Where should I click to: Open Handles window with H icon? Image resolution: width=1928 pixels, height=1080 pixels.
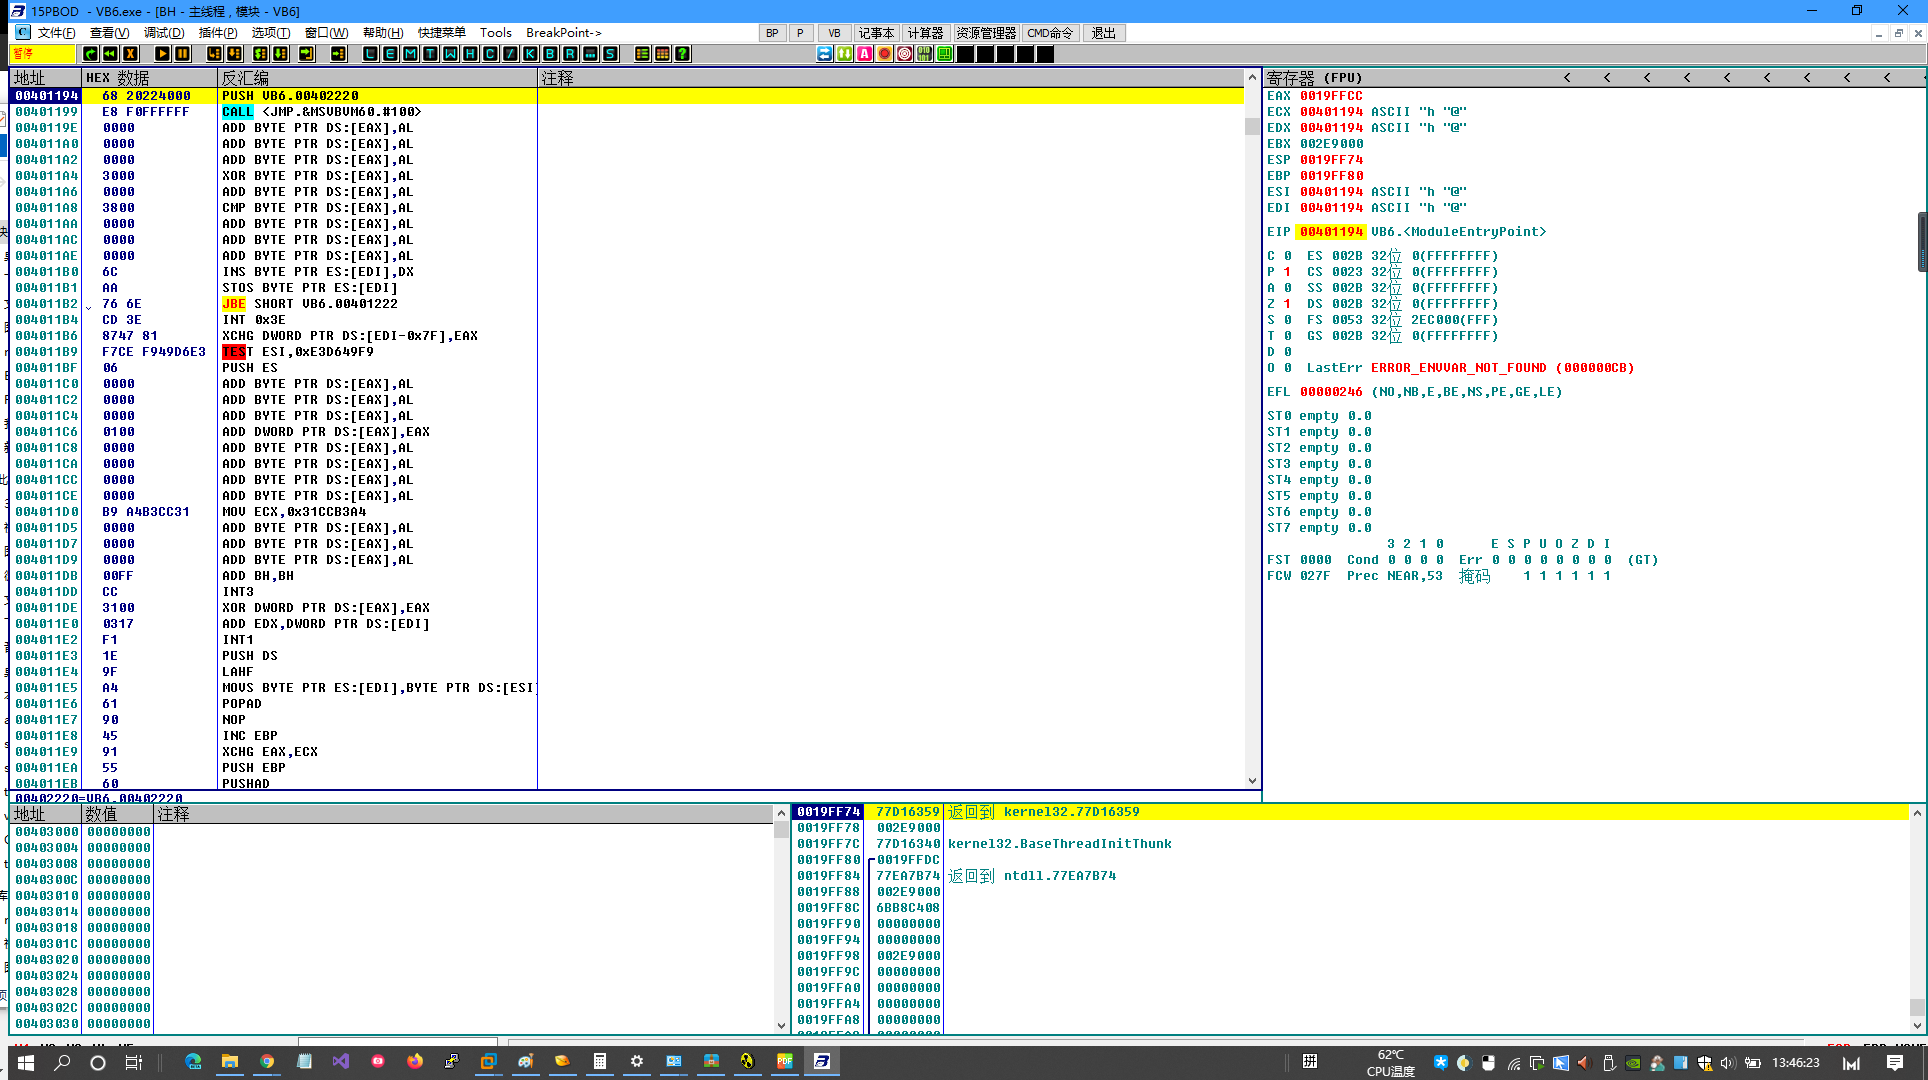(x=470, y=54)
